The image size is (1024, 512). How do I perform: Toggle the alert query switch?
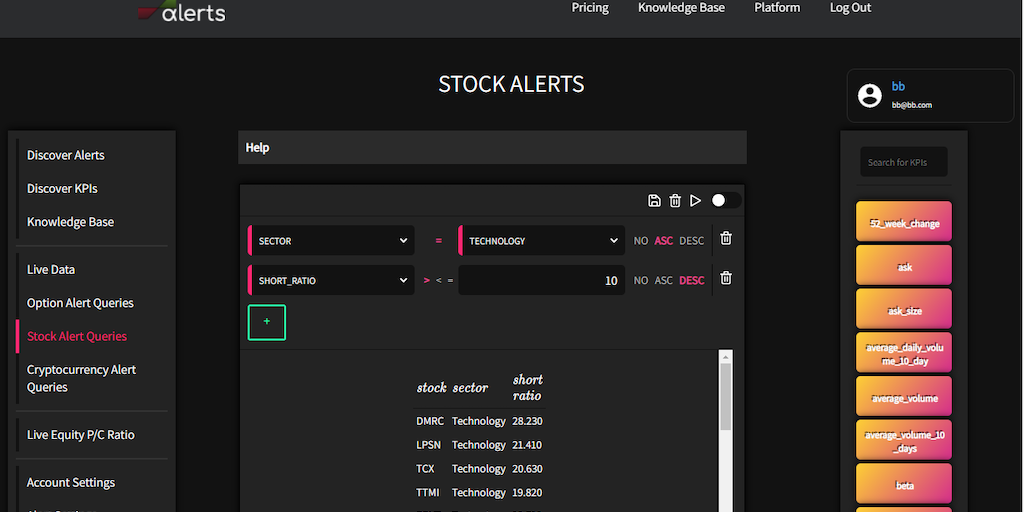click(726, 201)
